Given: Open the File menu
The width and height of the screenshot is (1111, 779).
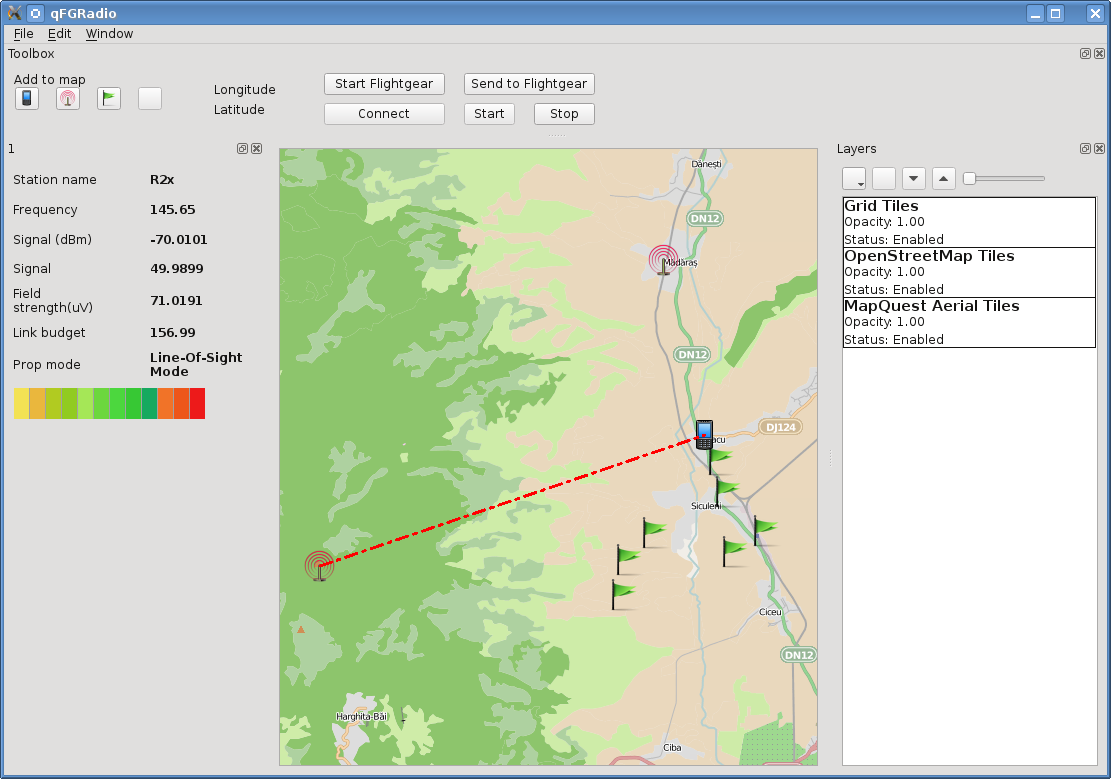Looking at the screenshot, I should 23,33.
